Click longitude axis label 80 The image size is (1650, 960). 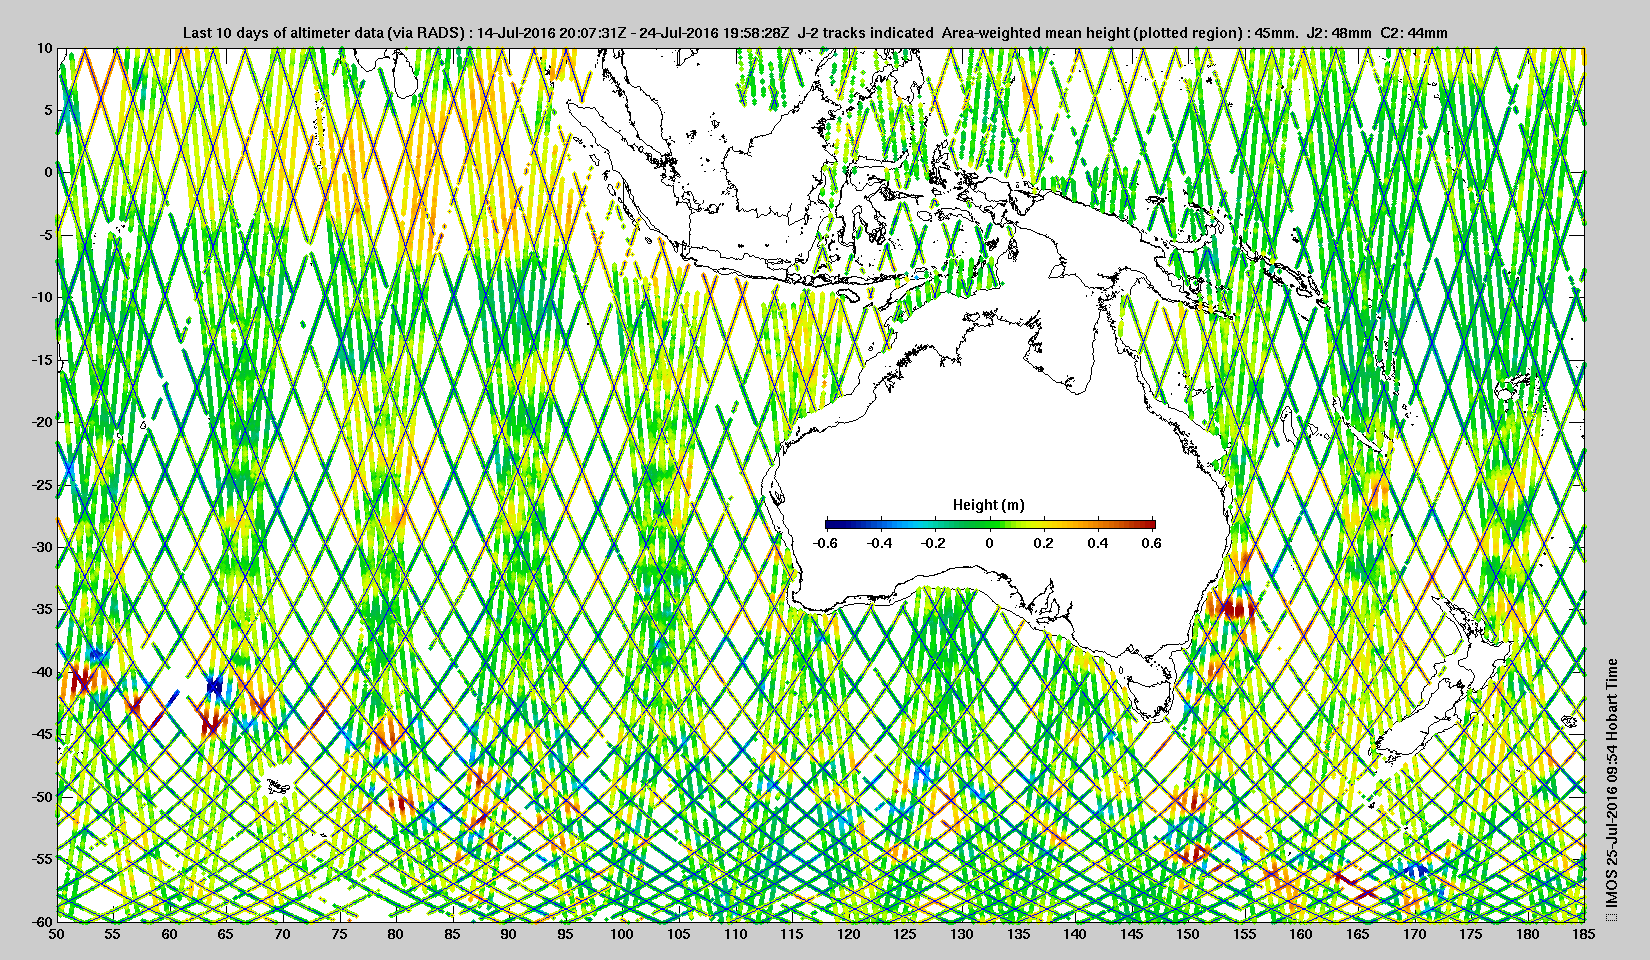click(x=396, y=934)
